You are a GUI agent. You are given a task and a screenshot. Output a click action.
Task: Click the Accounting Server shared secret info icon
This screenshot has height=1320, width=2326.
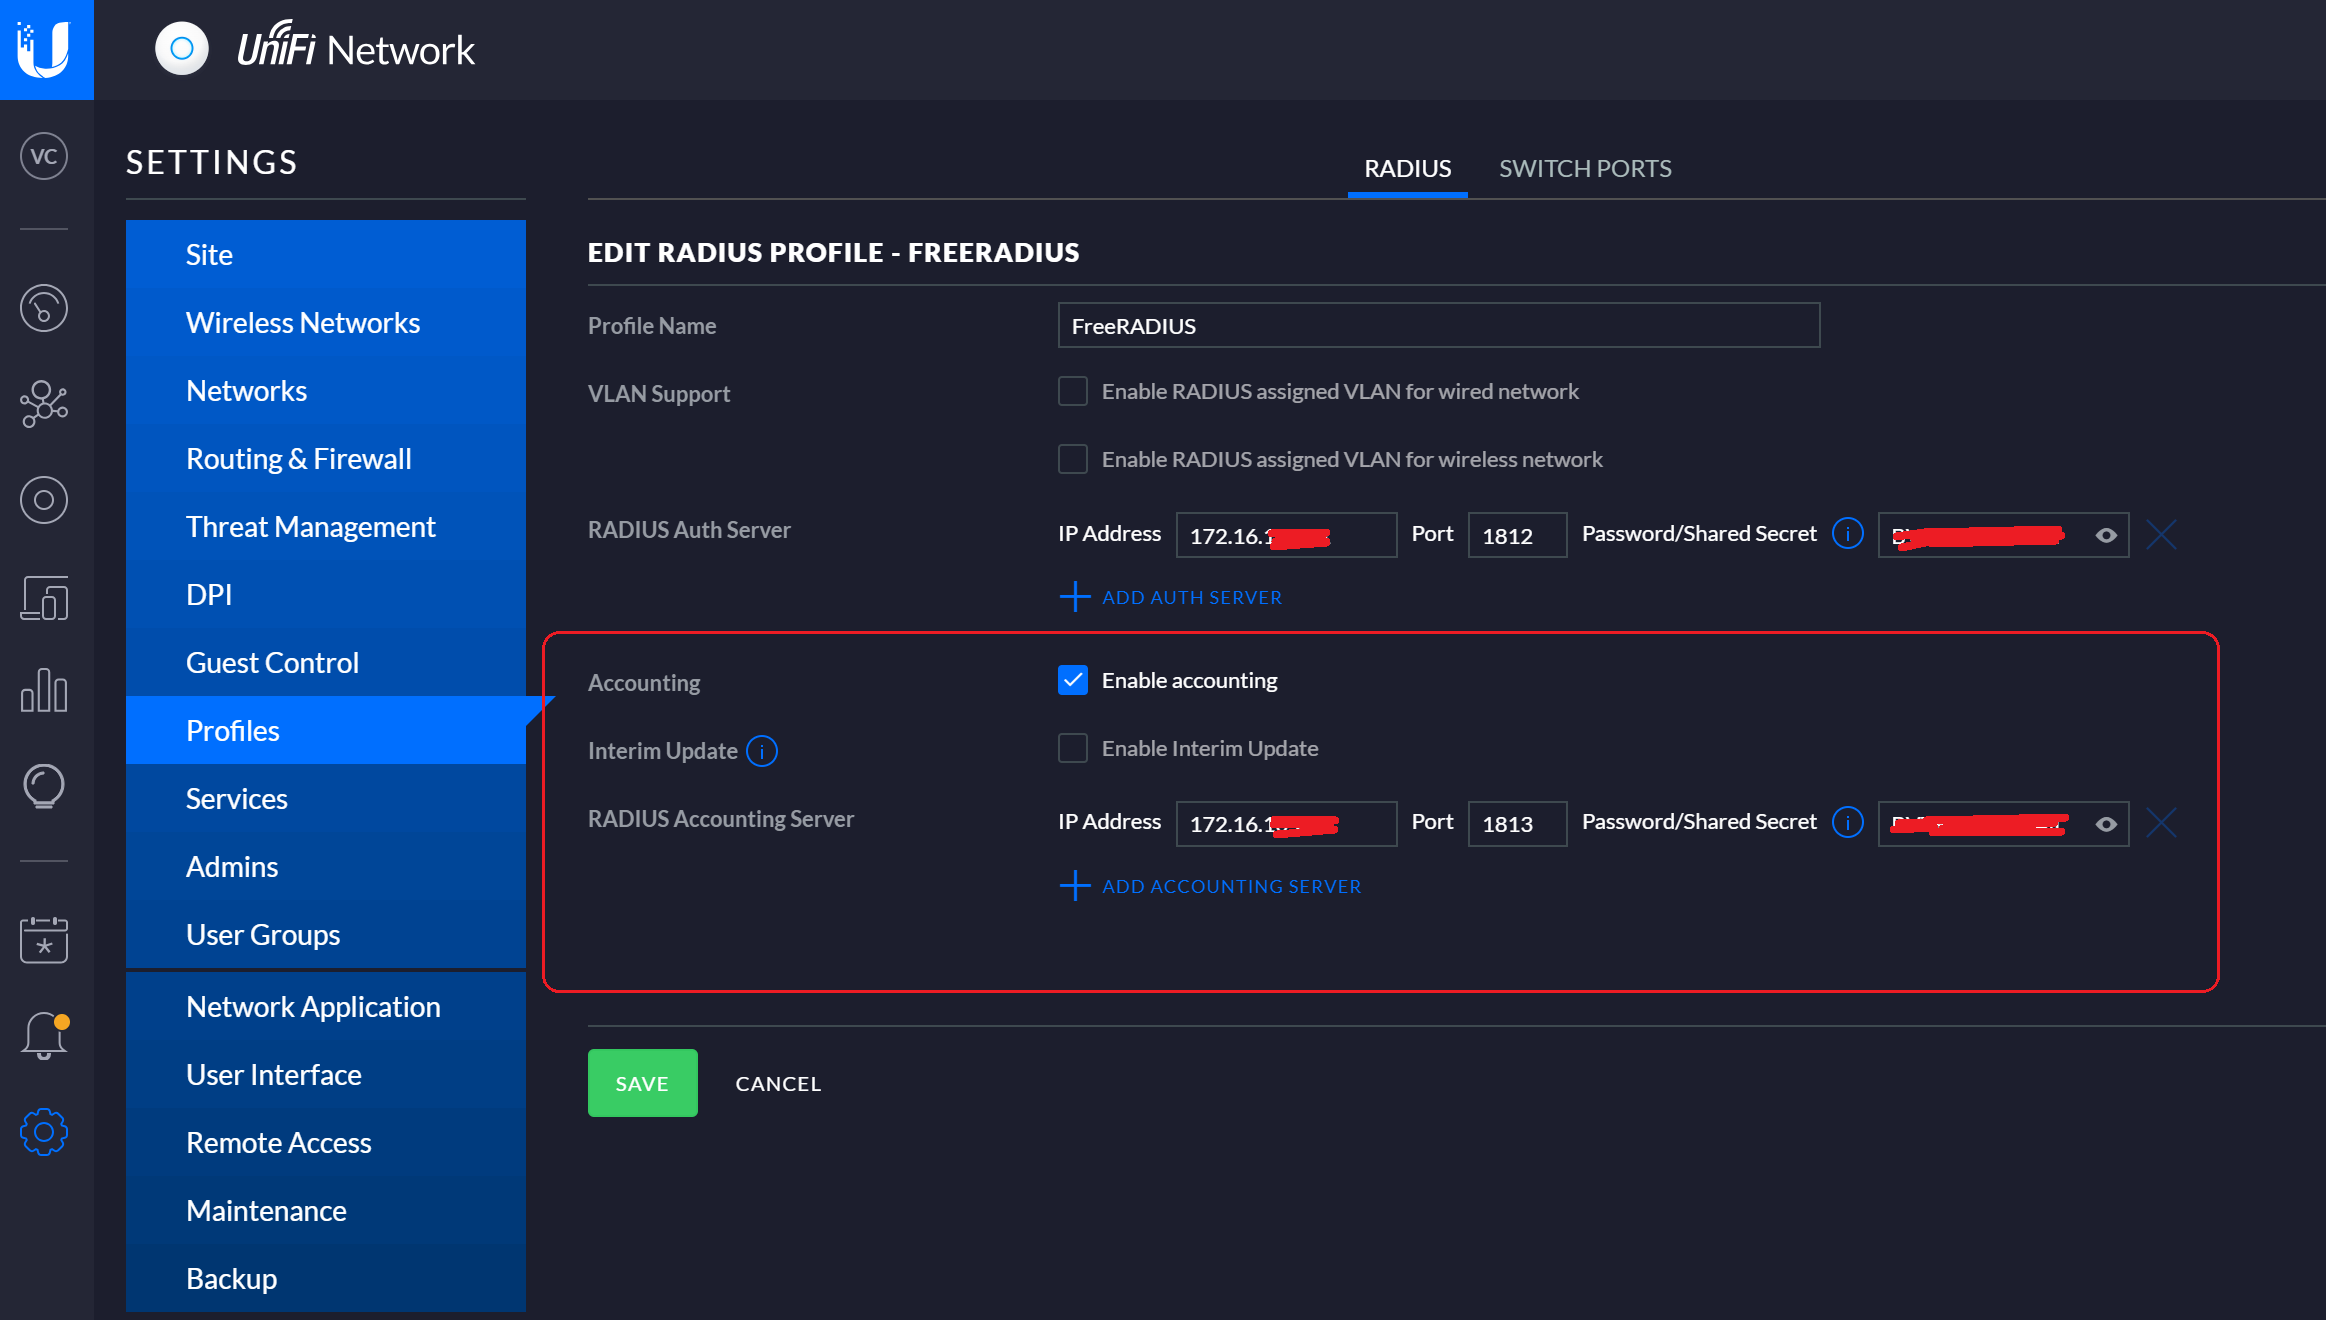(x=1847, y=823)
